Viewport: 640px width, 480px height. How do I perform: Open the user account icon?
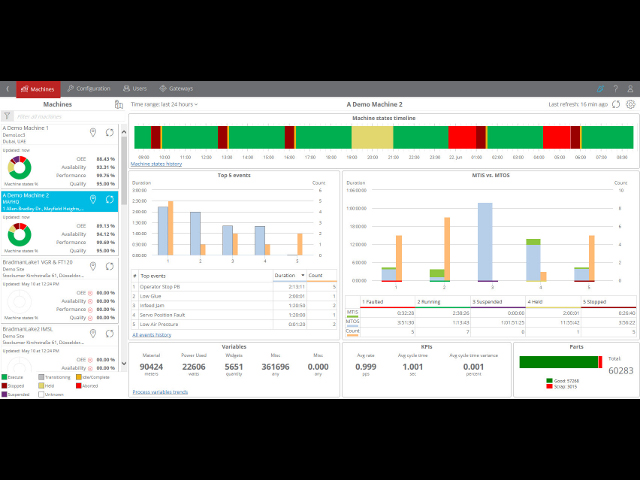click(x=628, y=89)
